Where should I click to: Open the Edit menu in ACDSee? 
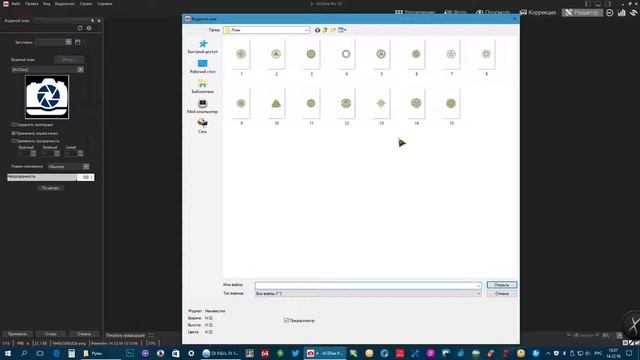(x=31, y=4)
